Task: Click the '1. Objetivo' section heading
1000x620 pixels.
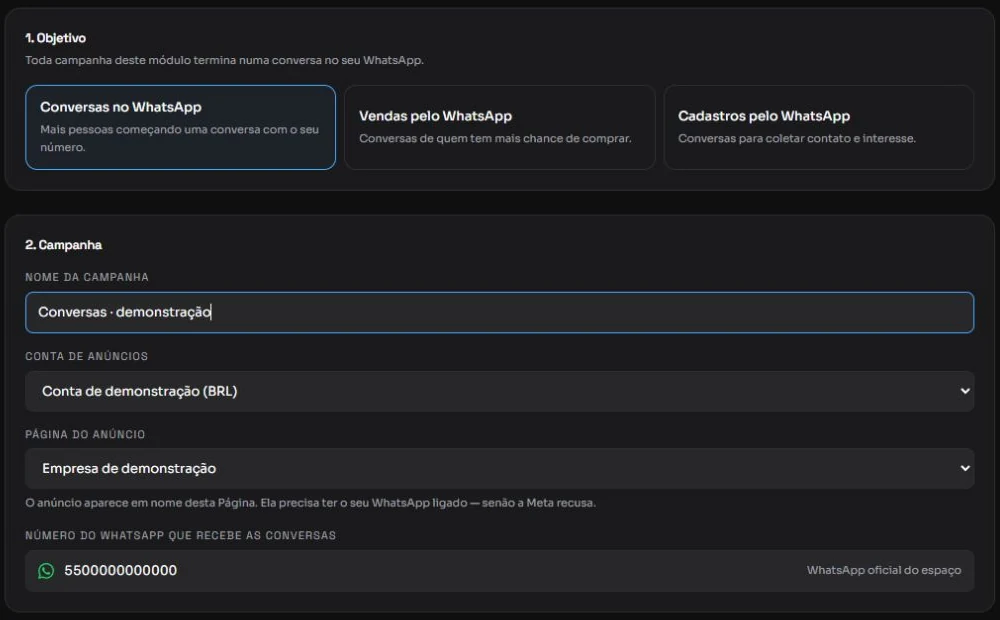Action: tap(55, 38)
